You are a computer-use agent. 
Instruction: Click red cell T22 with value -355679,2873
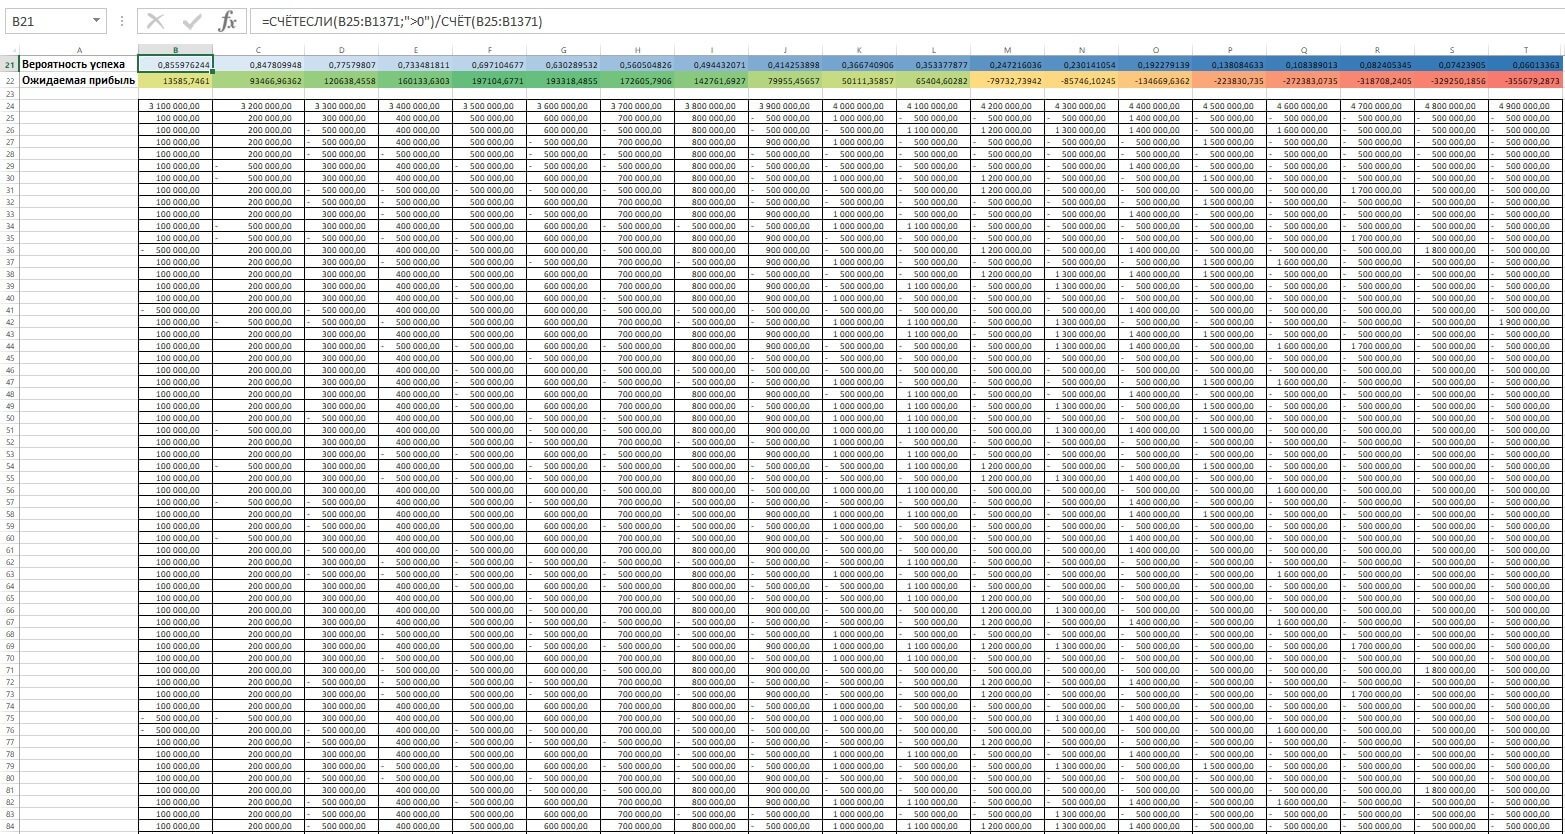click(1526, 80)
